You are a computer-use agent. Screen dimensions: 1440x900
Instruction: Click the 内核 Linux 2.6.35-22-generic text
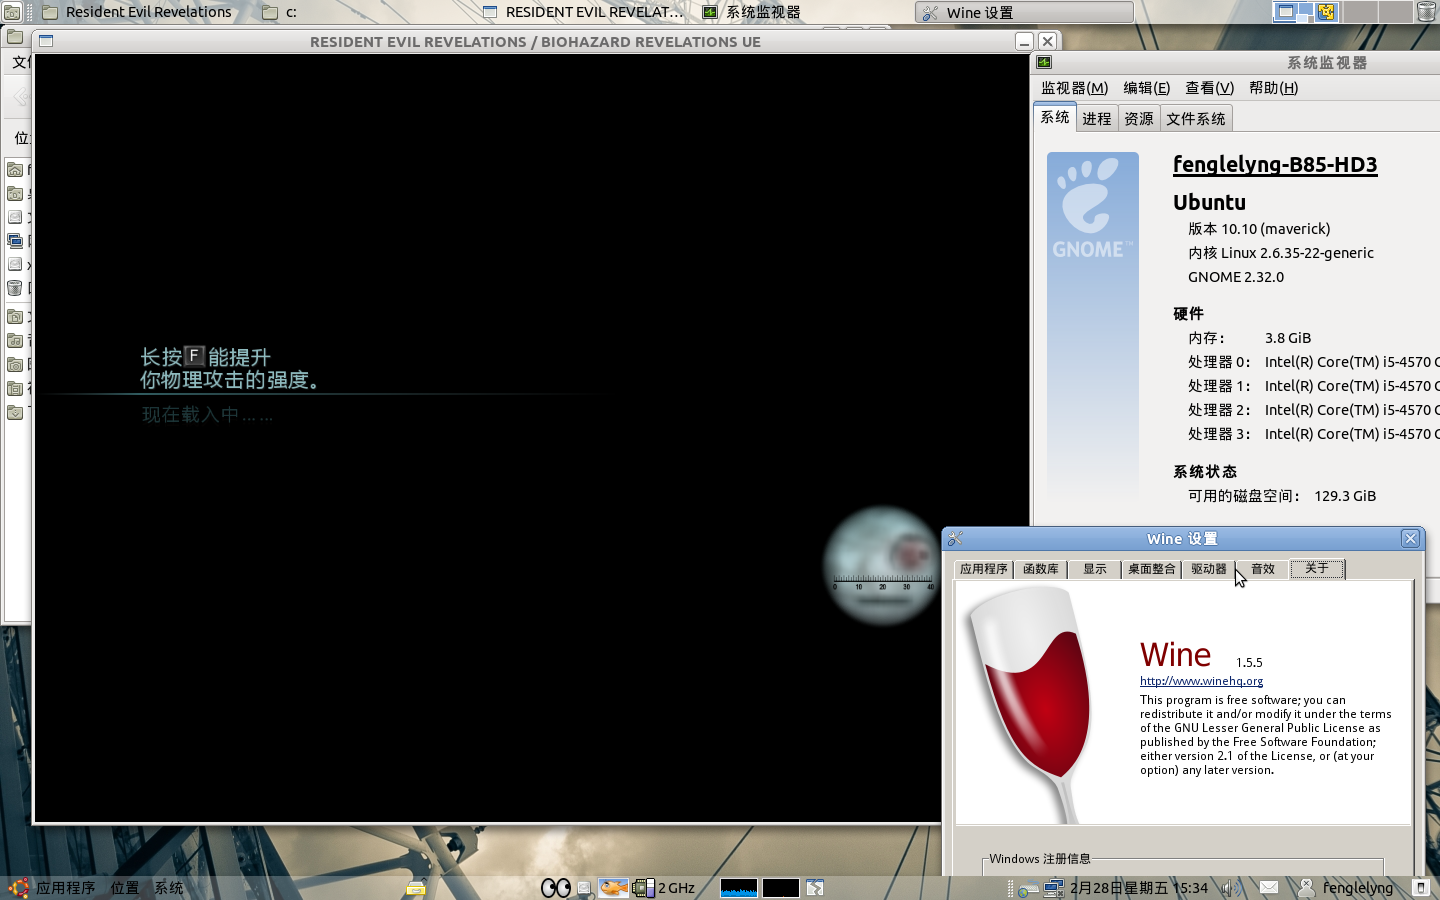coord(1281,253)
